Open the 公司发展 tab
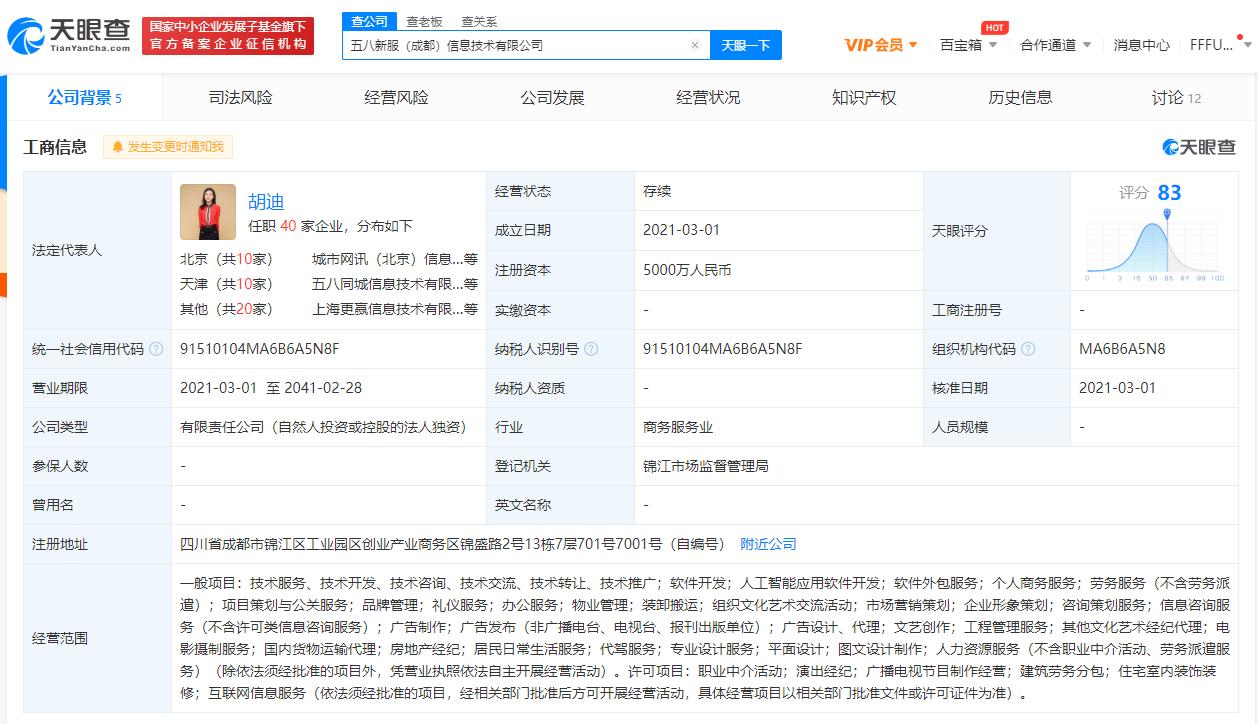Screen dimensions: 1258x724 click(552, 97)
